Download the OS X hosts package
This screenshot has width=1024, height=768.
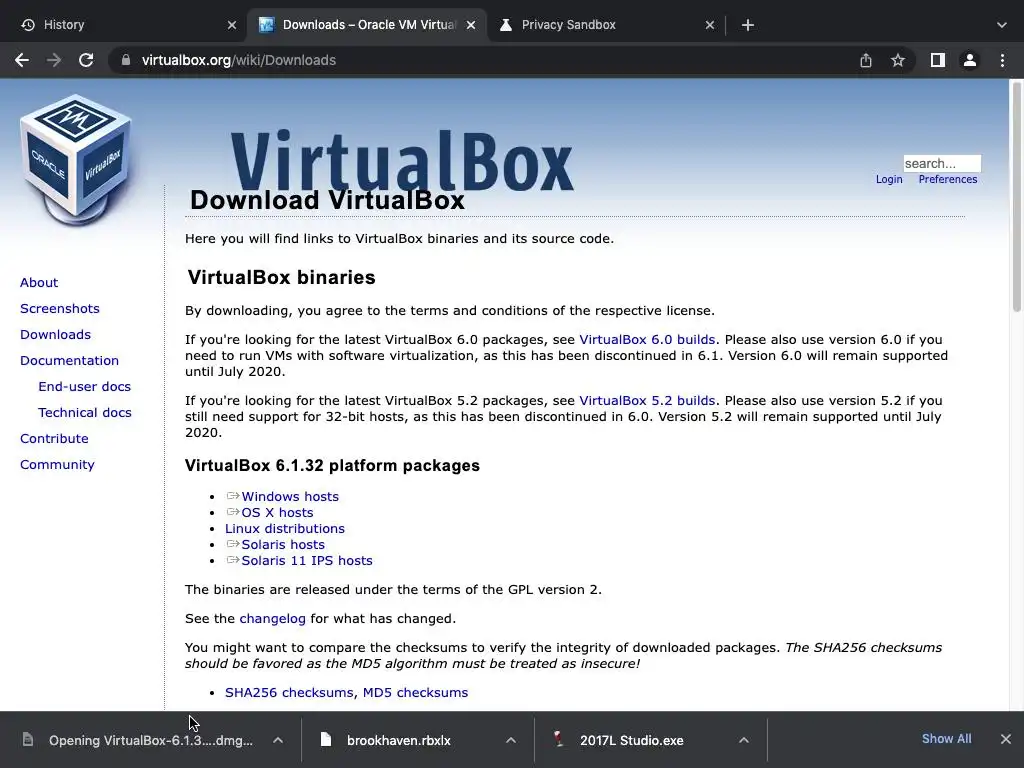pyautogui.click(x=277, y=513)
